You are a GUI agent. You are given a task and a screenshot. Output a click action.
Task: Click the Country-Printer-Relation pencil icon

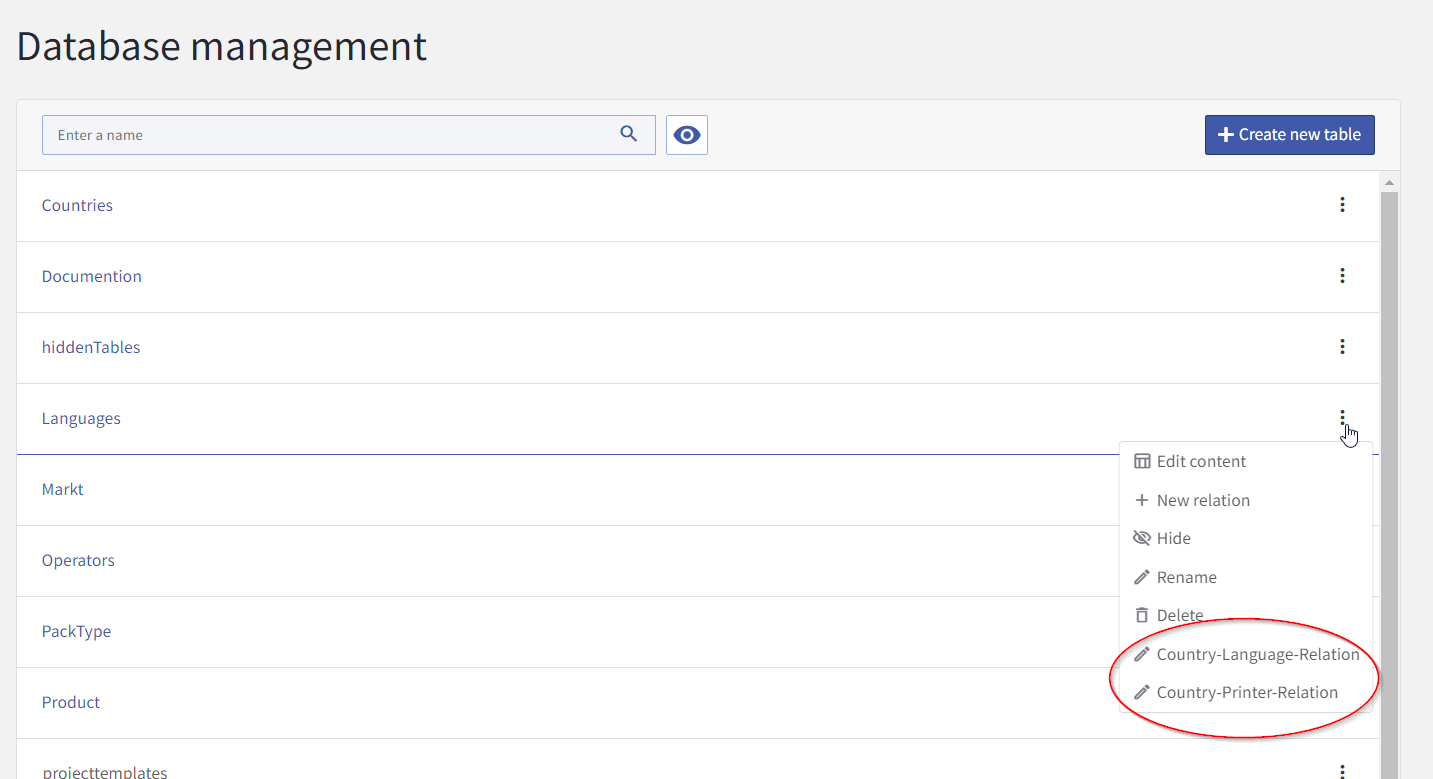(x=1142, y=692)
